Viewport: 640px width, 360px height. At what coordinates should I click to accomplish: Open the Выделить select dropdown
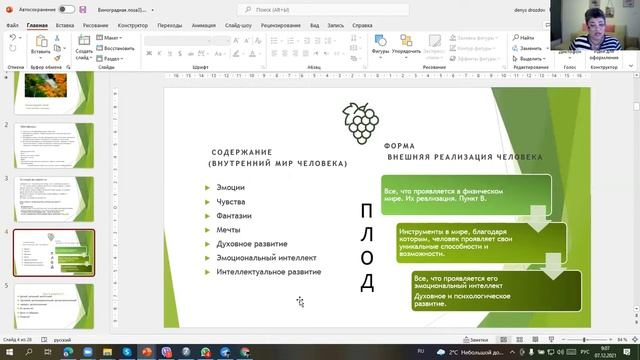[529, 59]
